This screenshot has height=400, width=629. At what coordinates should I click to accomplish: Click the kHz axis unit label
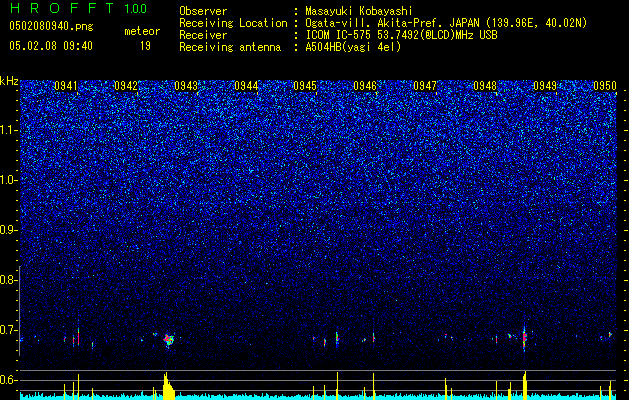click(x=9, y=81)
